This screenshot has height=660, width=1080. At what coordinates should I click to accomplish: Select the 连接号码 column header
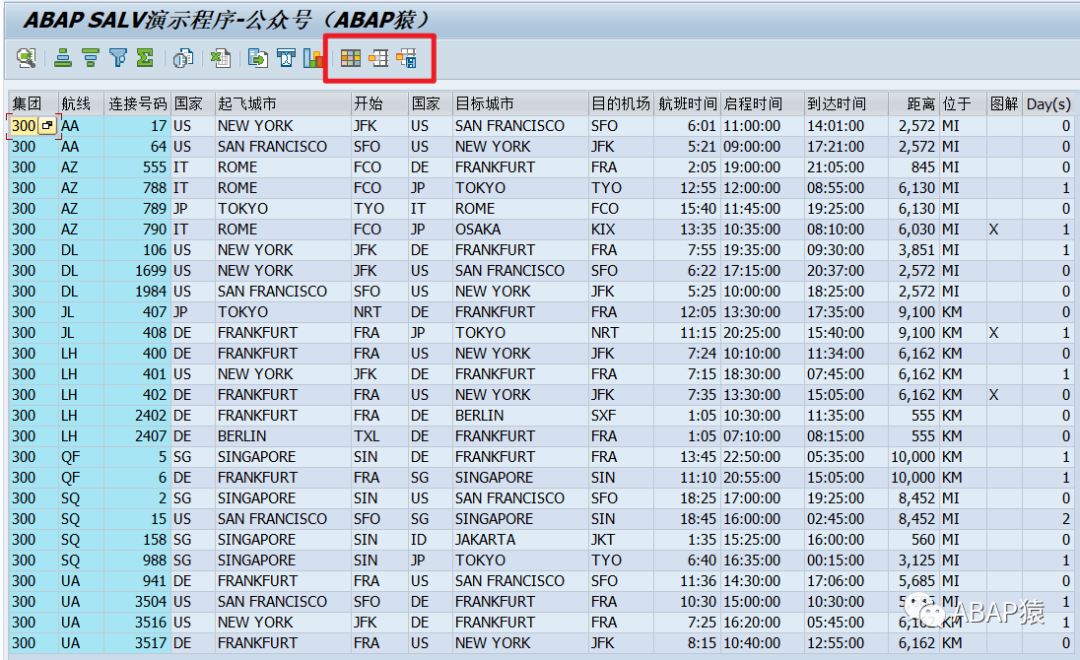137,103
